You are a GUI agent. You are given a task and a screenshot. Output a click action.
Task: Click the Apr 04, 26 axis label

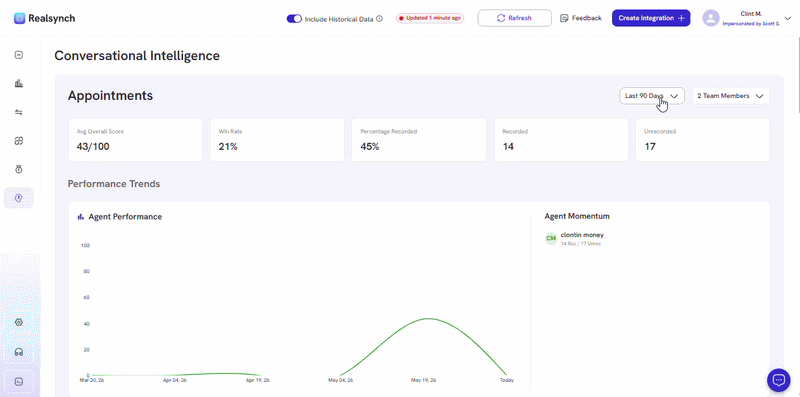click(174, 381)
